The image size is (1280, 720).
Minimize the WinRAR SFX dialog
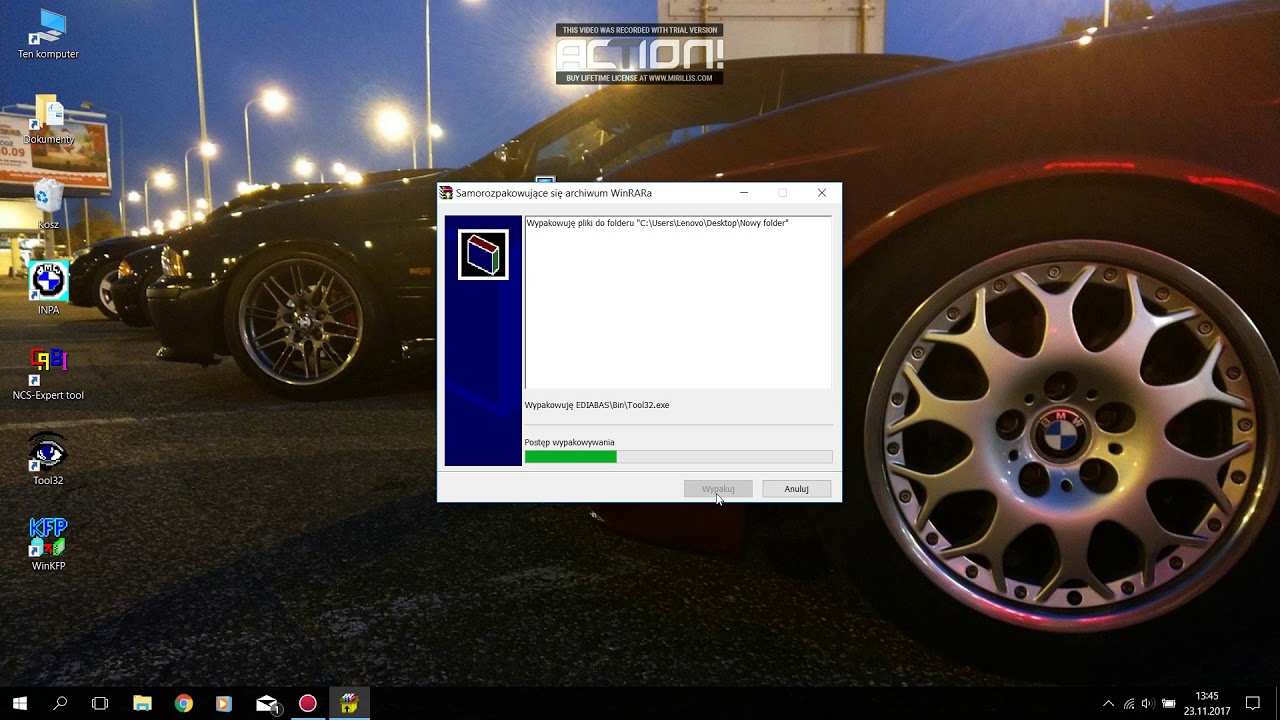click(x=744, y=193)
